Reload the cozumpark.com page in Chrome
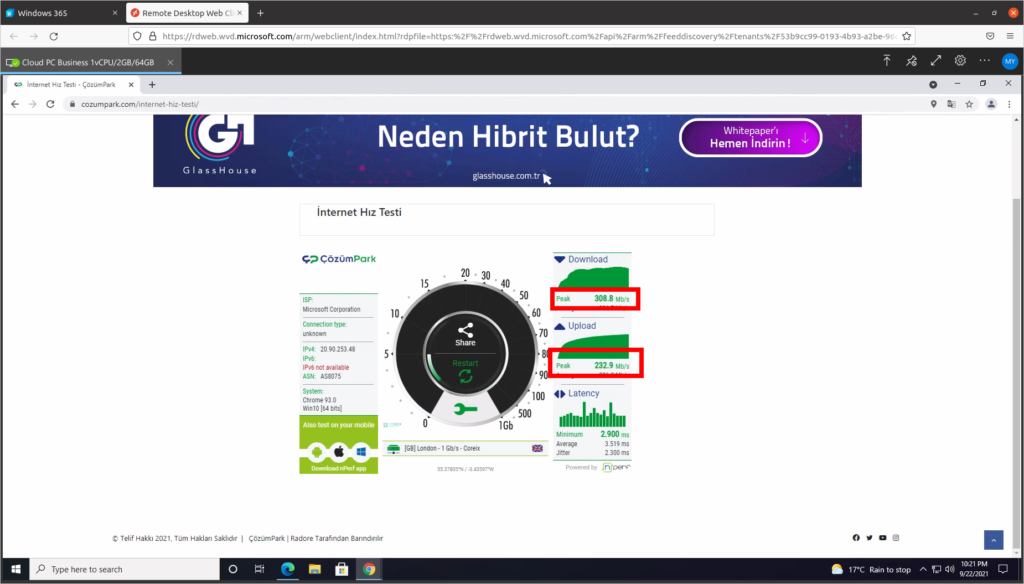 [x=50, y=104]
